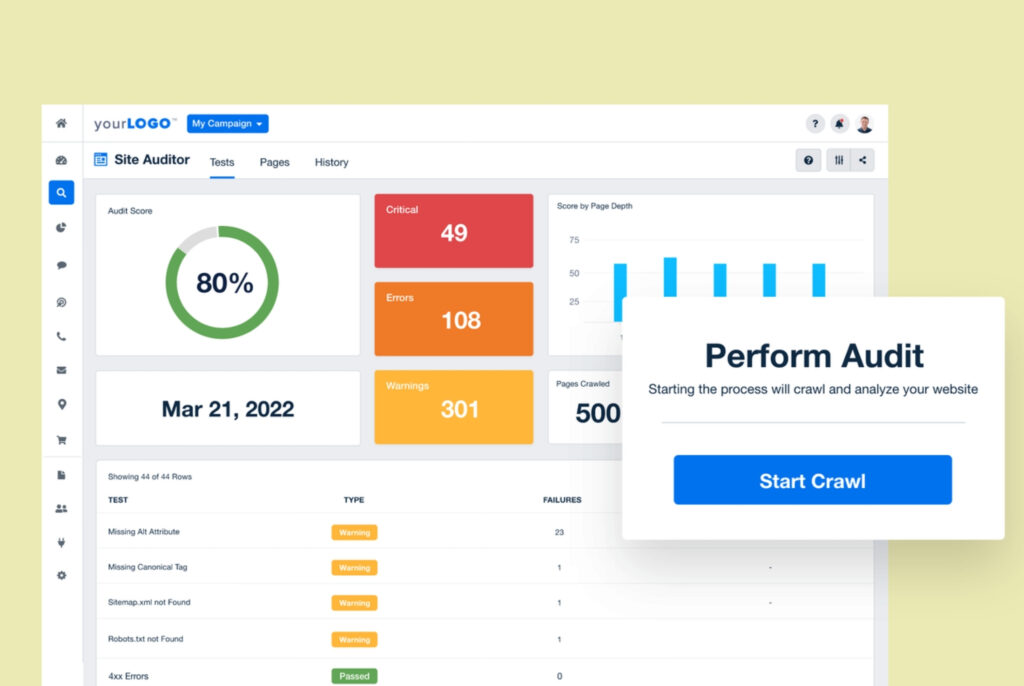Open the integrations plug icon in sidebar
This screenshot has width=1024, height=686.
61,543
